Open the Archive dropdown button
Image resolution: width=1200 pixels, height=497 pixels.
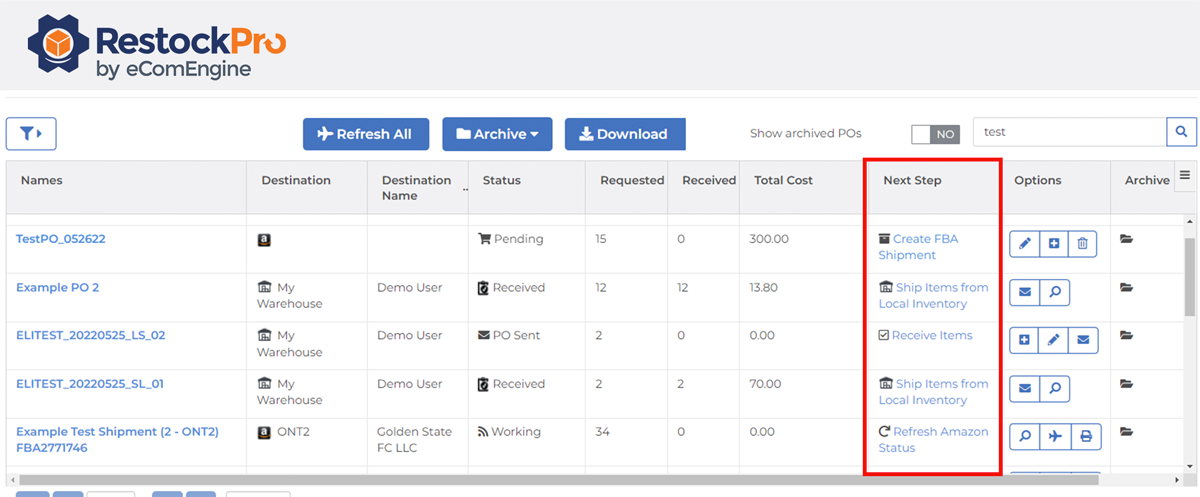[x=497, y=134]
